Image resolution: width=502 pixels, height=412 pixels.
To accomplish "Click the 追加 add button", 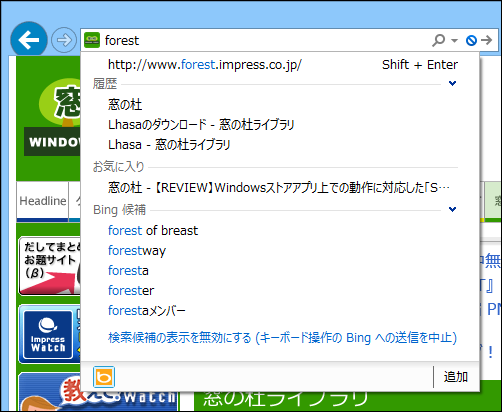I will 456,377.
